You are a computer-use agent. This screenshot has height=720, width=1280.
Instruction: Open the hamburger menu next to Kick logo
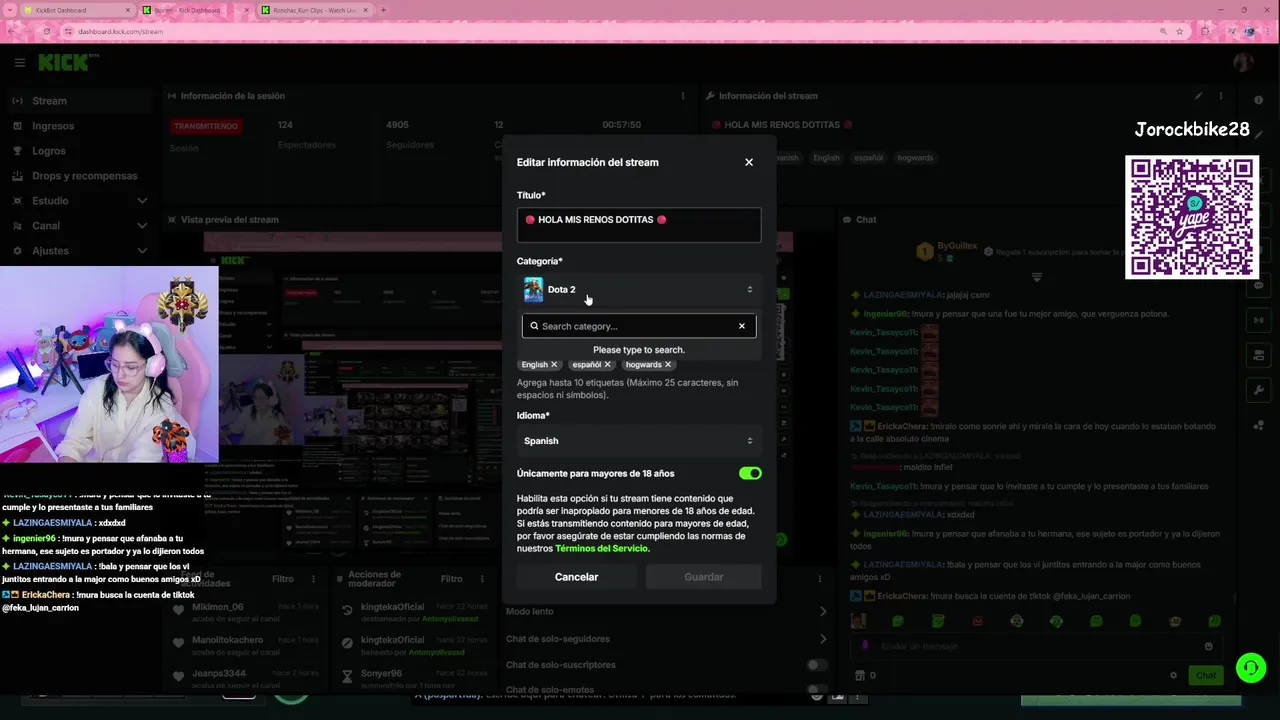click(x=19, y=63)
